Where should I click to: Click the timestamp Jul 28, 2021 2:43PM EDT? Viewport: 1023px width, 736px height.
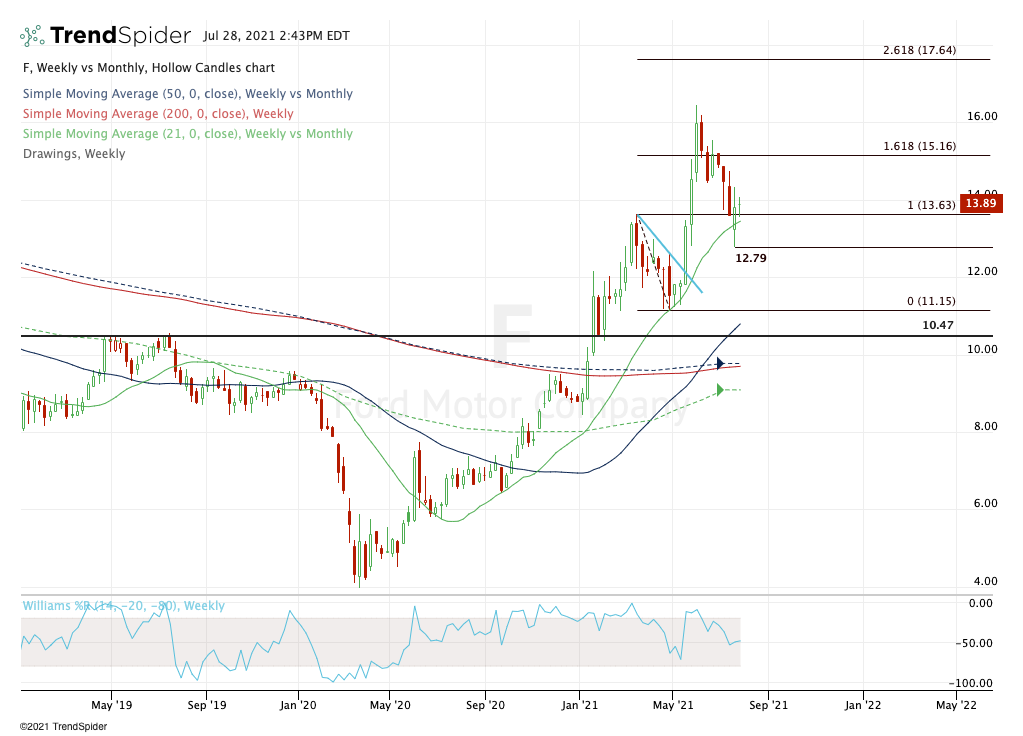[x=277, y=36]
